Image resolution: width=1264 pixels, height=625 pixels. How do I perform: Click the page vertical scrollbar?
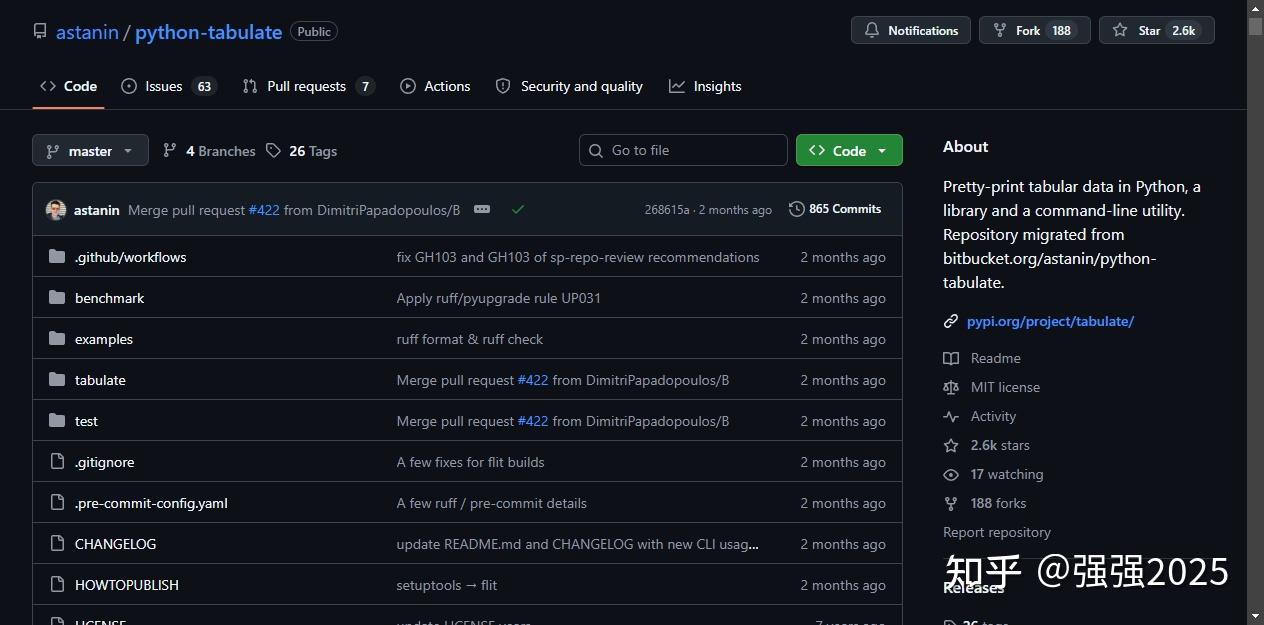(1255, 312)
